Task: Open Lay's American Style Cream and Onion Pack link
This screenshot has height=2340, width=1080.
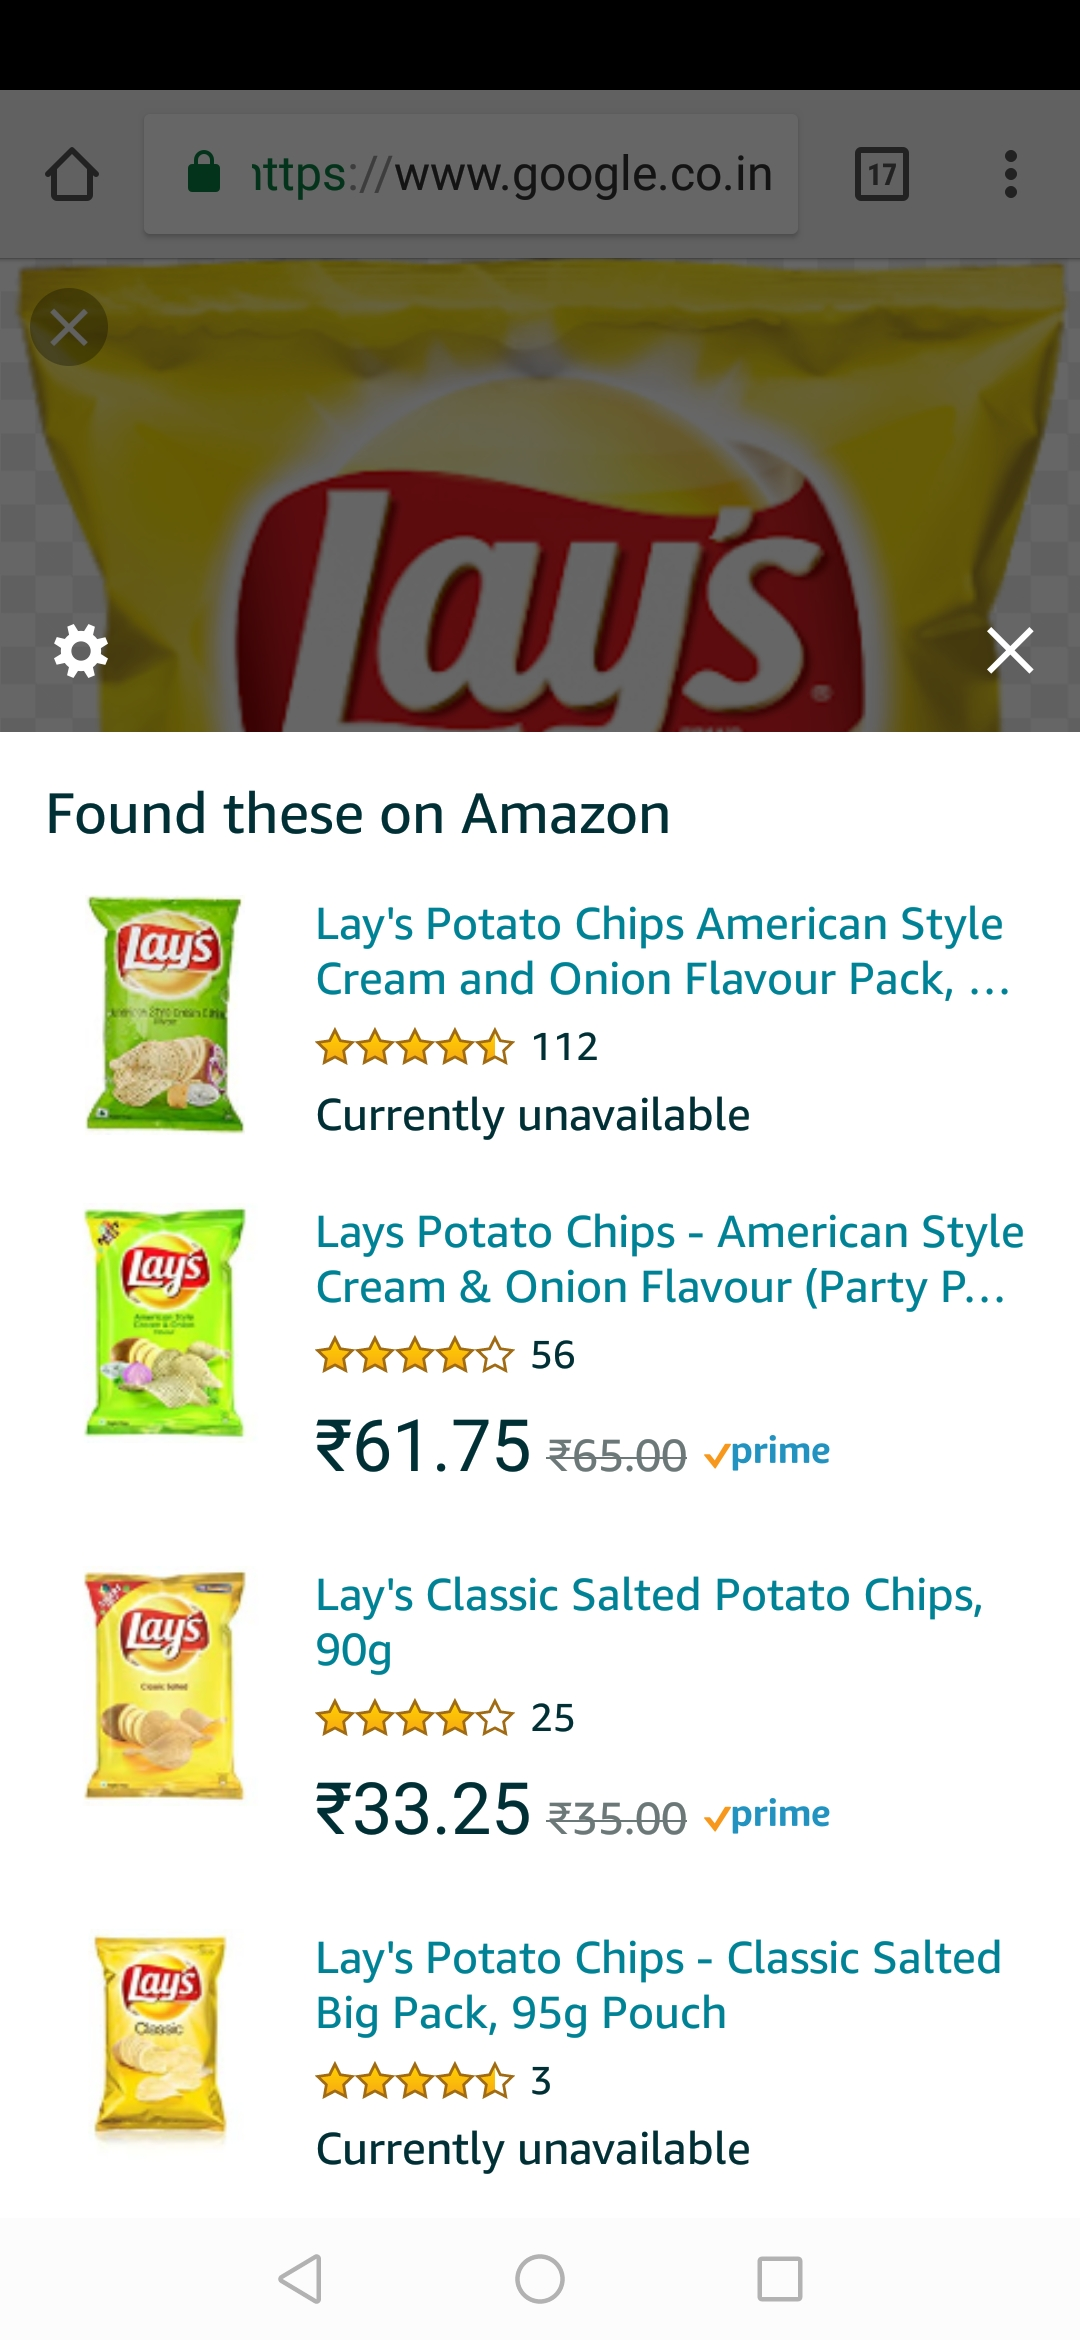Action: [x=662, y=951]
